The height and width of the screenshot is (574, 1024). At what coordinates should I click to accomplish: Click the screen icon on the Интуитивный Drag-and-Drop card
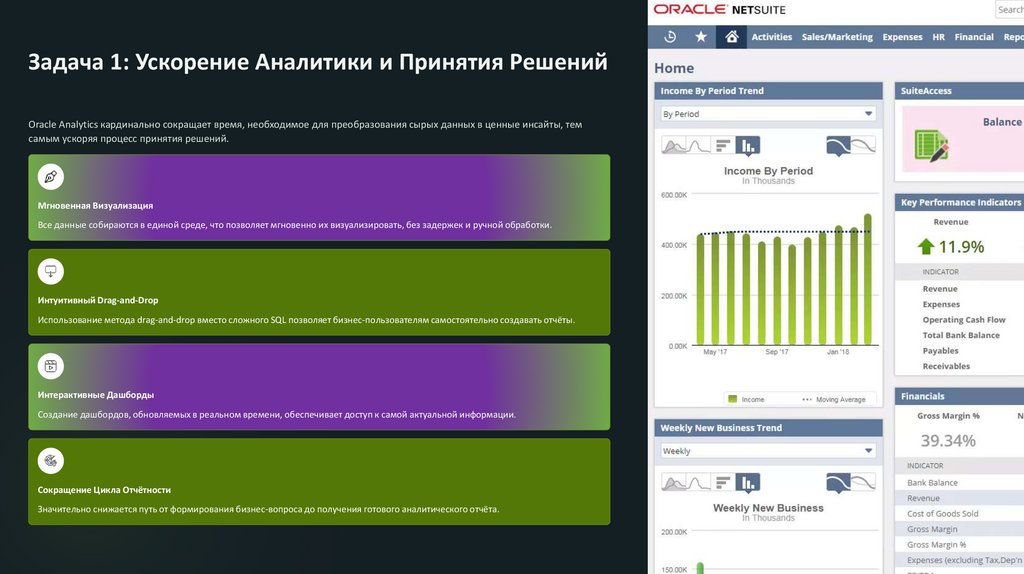(50, 271)
